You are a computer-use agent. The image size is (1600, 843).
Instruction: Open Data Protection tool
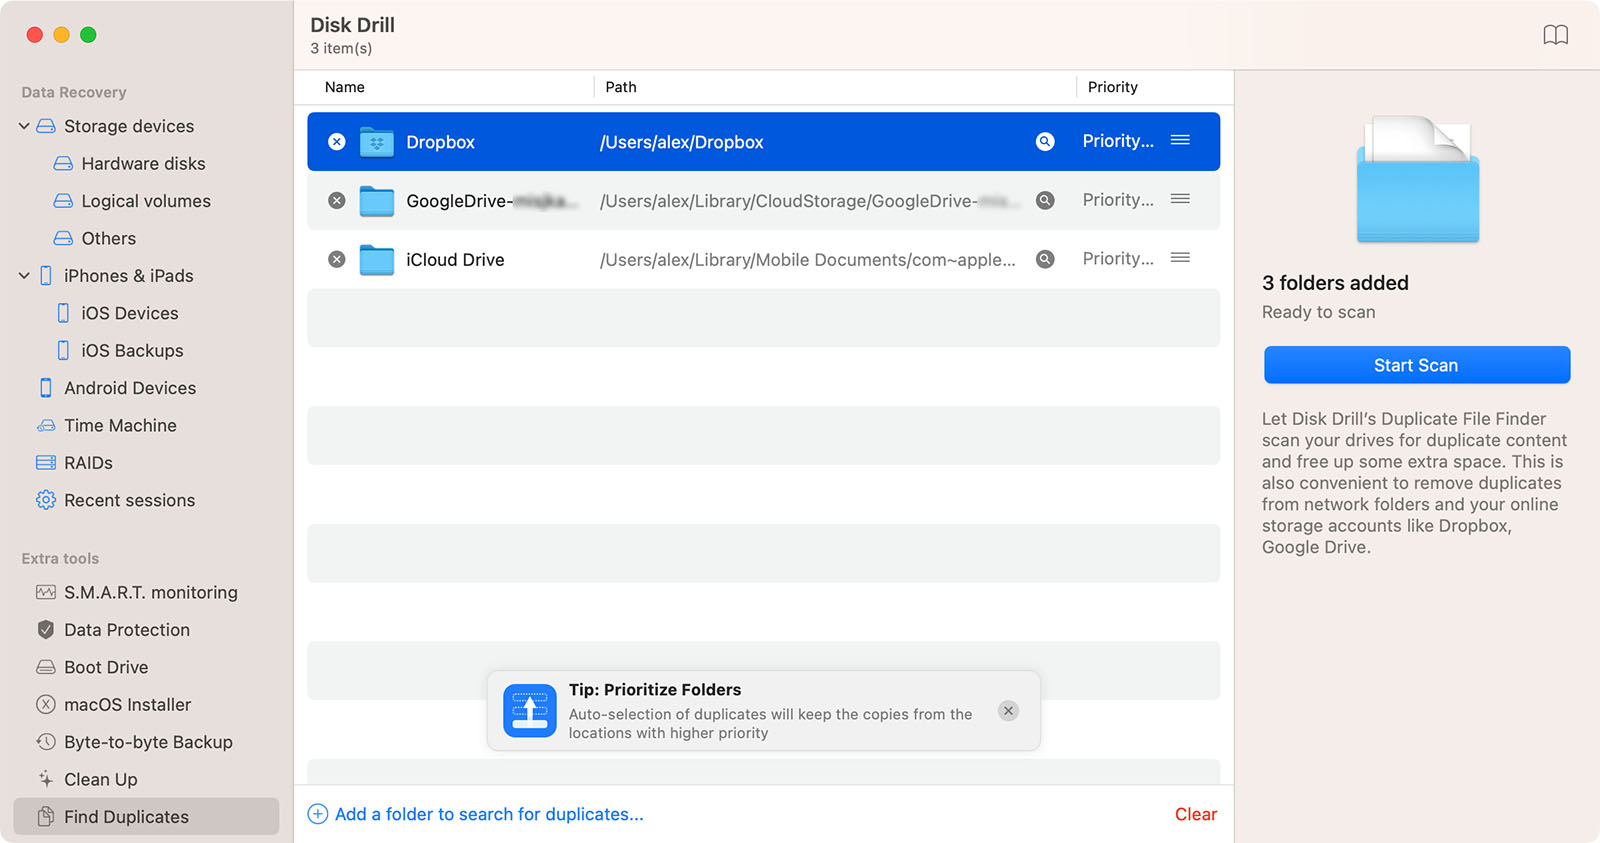point(126,630)
